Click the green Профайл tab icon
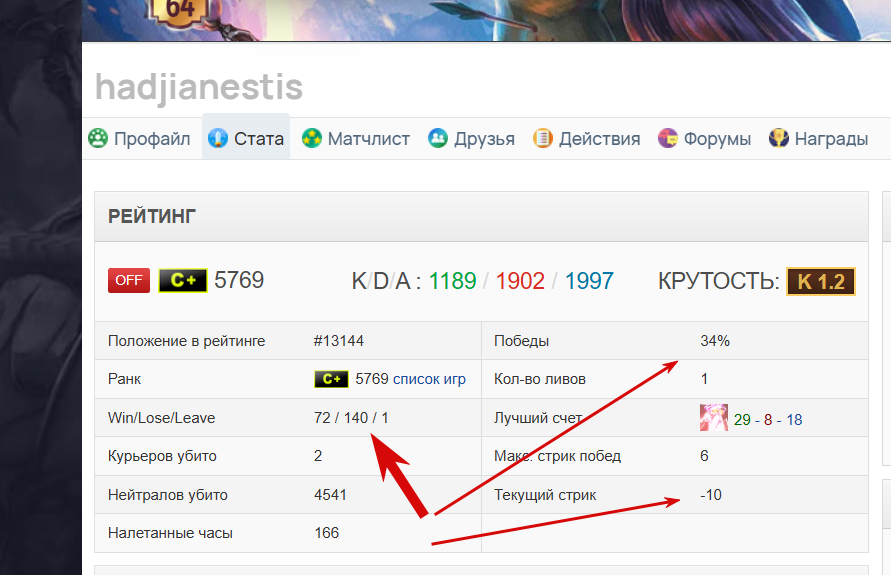The height and width of the screenshot is (575, 891). (x=98, y=138)
